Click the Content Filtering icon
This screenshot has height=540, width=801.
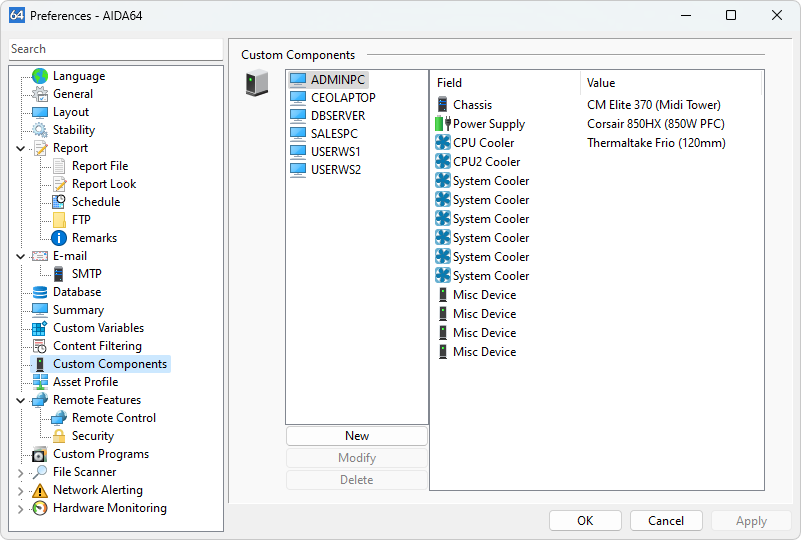coord(40,346)
